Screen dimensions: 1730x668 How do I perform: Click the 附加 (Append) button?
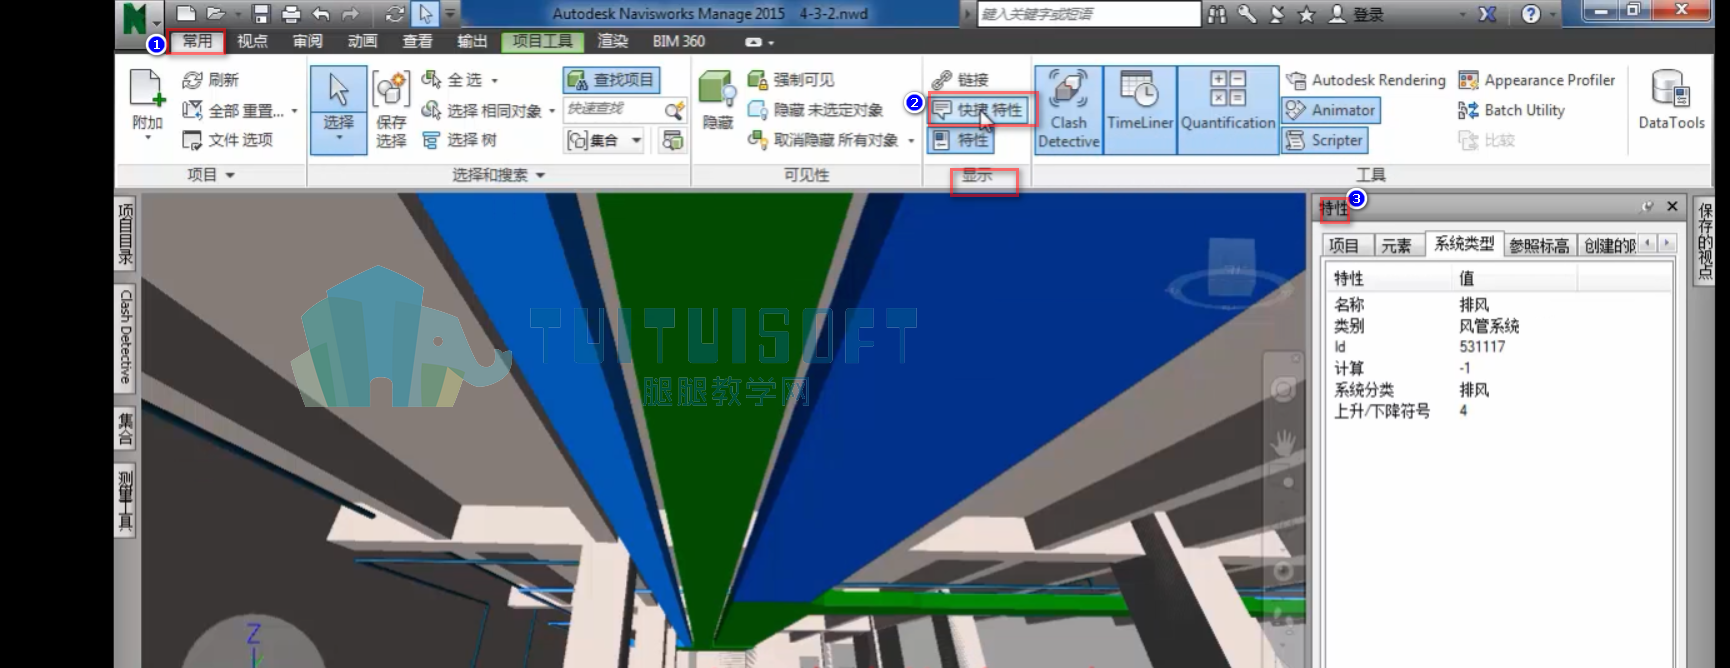[x=147, y=104]
